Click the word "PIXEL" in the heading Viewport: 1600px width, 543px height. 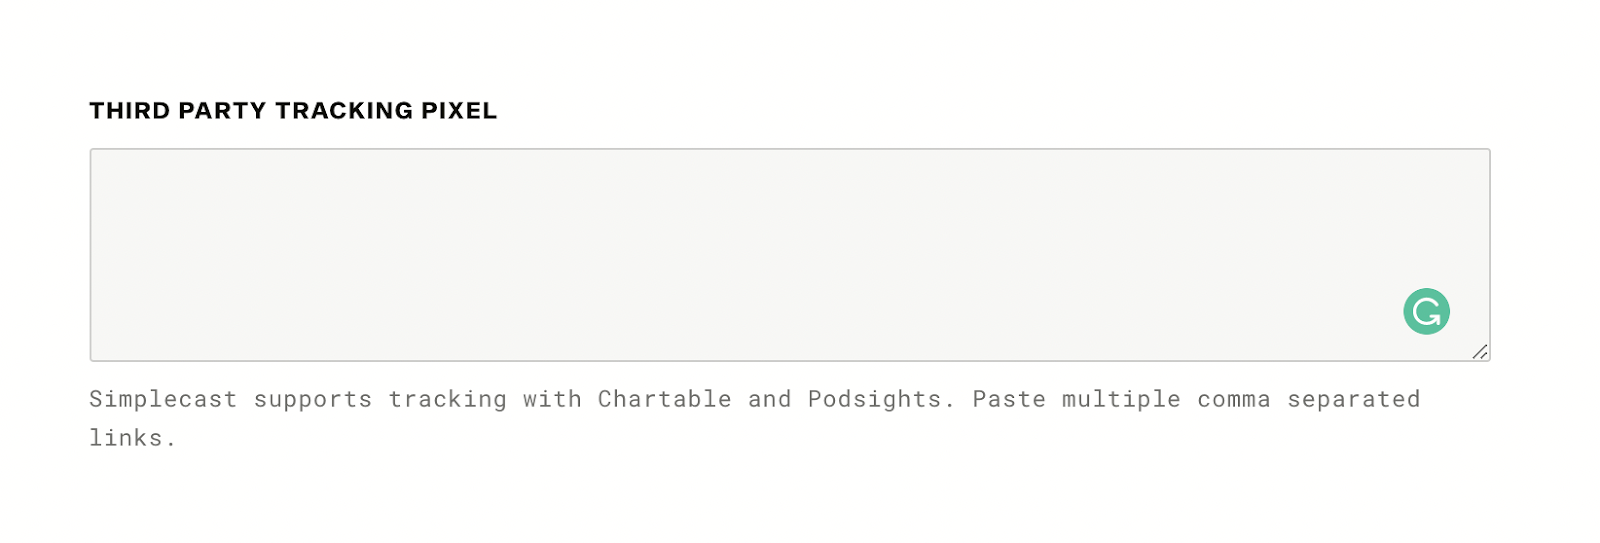pos(459,111)
